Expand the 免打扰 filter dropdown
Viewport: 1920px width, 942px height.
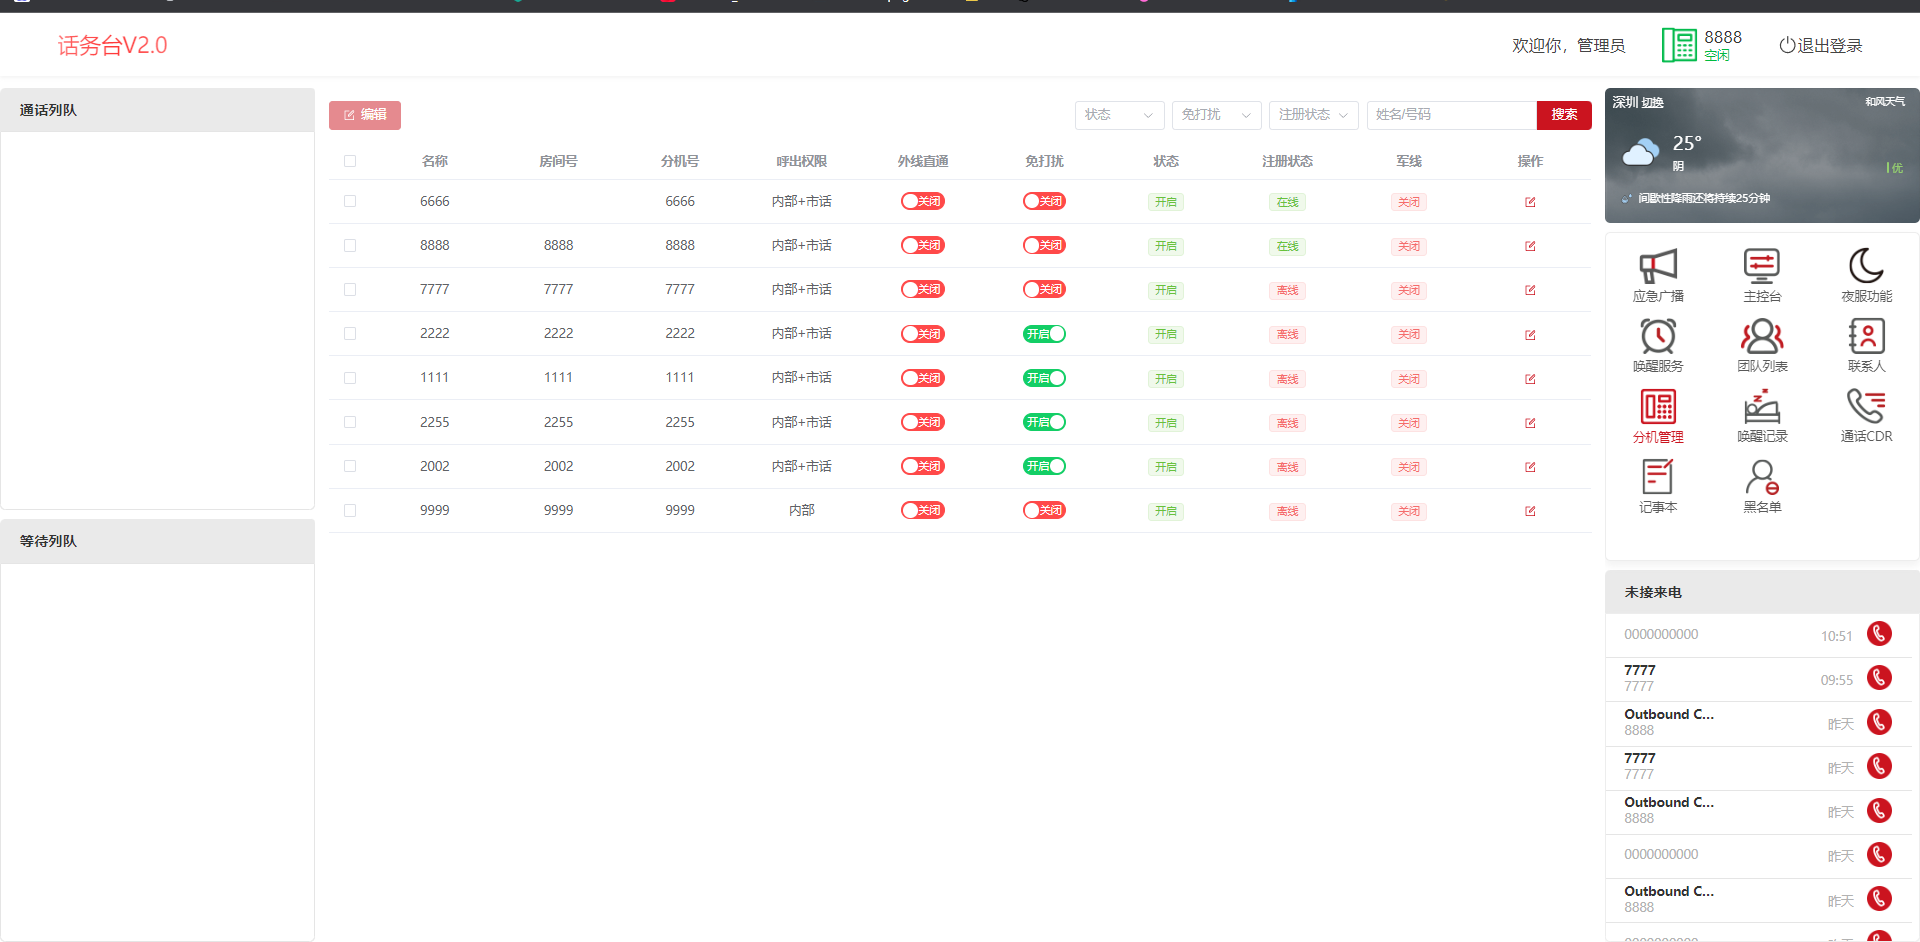click(1215, 115)
